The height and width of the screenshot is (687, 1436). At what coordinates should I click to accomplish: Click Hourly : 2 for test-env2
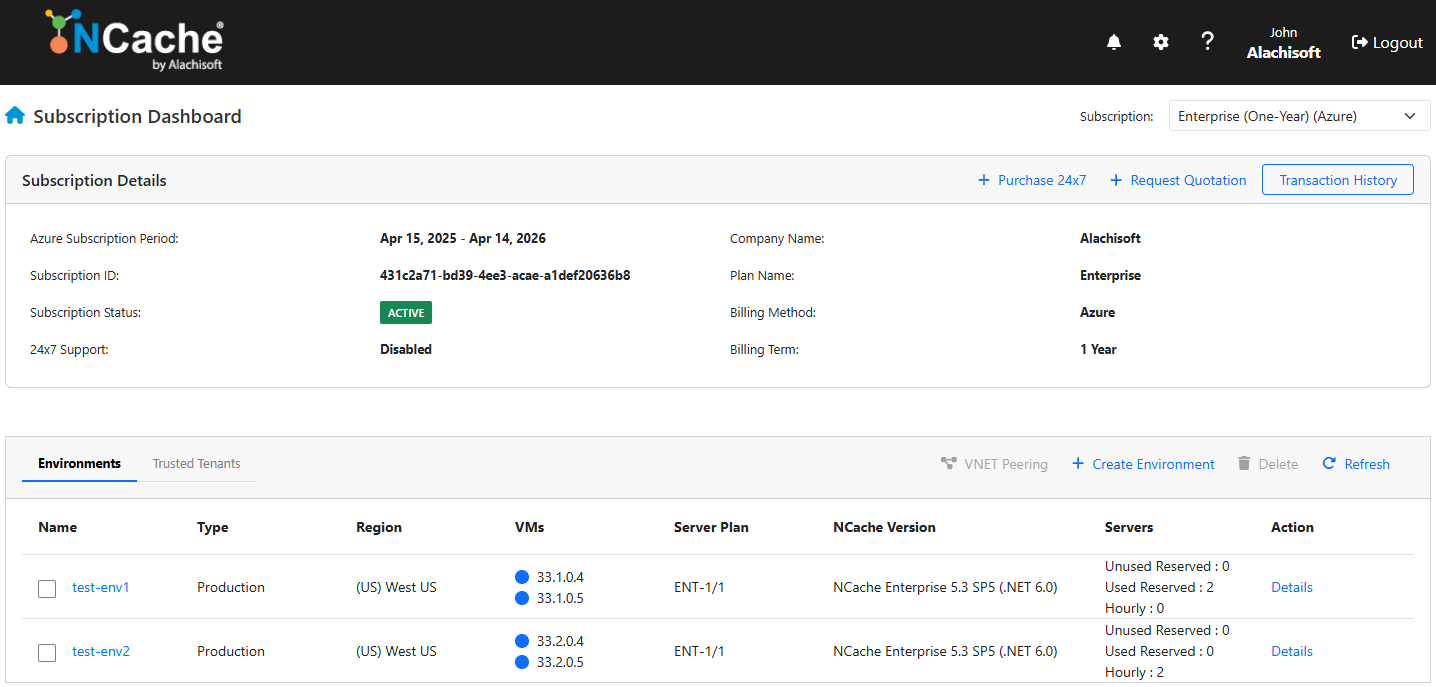(1134, 672)
